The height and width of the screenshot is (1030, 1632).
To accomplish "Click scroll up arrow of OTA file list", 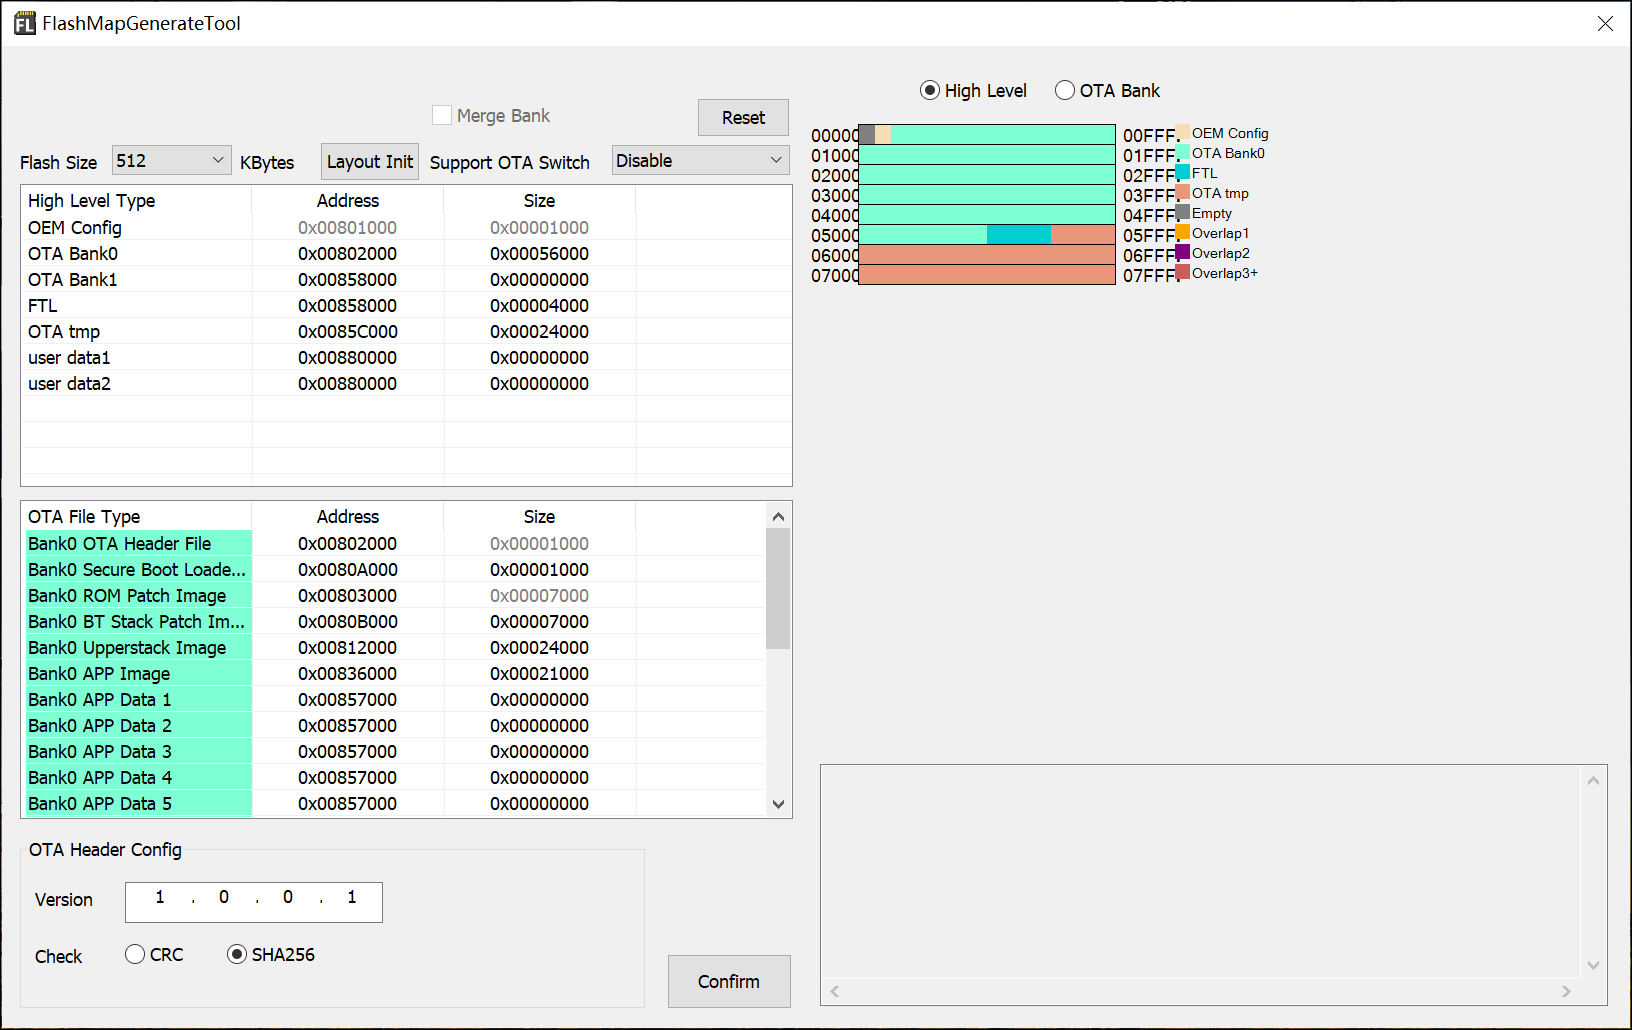I will point(778,516).
